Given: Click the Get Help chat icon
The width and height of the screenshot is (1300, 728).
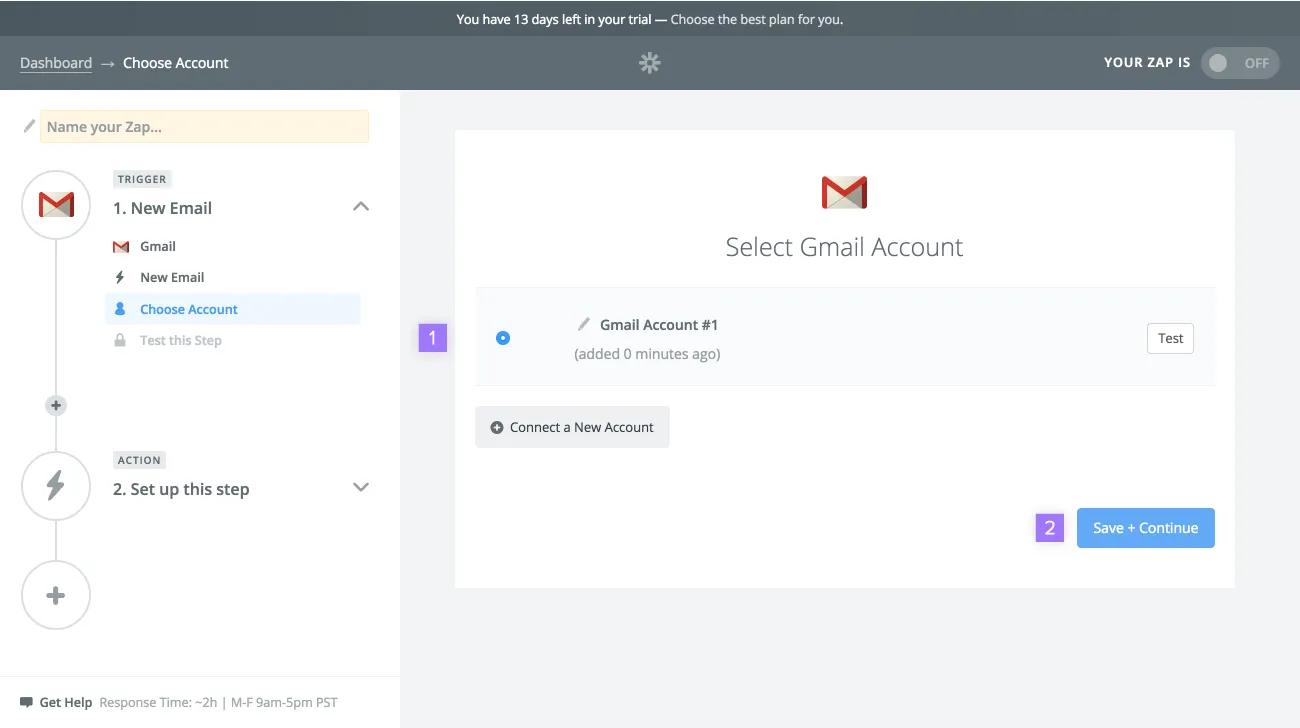Looking at the screenshot, I should click(26, 702).
